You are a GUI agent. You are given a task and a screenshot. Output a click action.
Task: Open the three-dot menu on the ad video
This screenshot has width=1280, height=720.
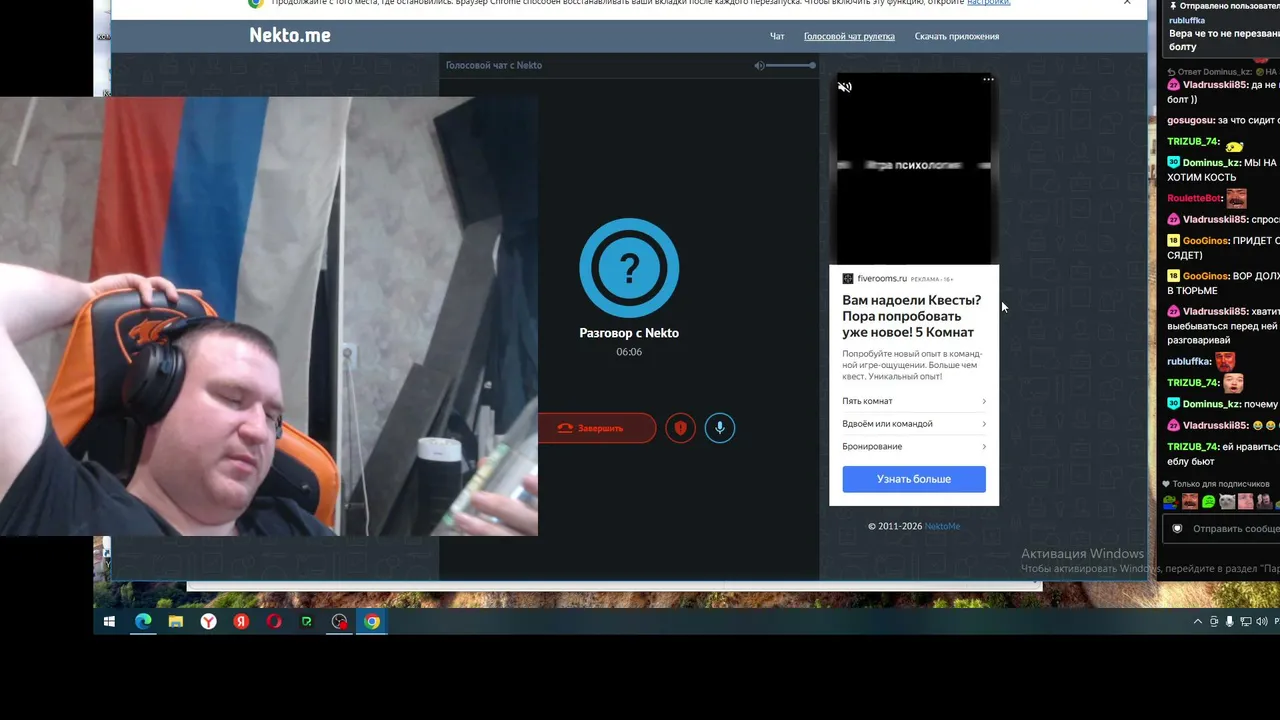pyautogui.click(x=988, y=79)
